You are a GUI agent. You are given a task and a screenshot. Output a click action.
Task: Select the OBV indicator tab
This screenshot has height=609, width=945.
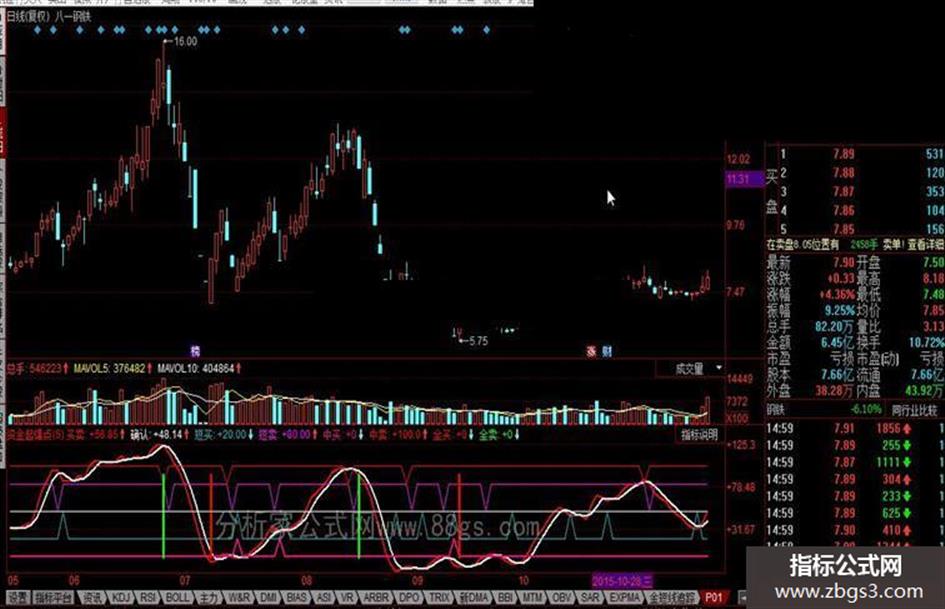point(561,598)
